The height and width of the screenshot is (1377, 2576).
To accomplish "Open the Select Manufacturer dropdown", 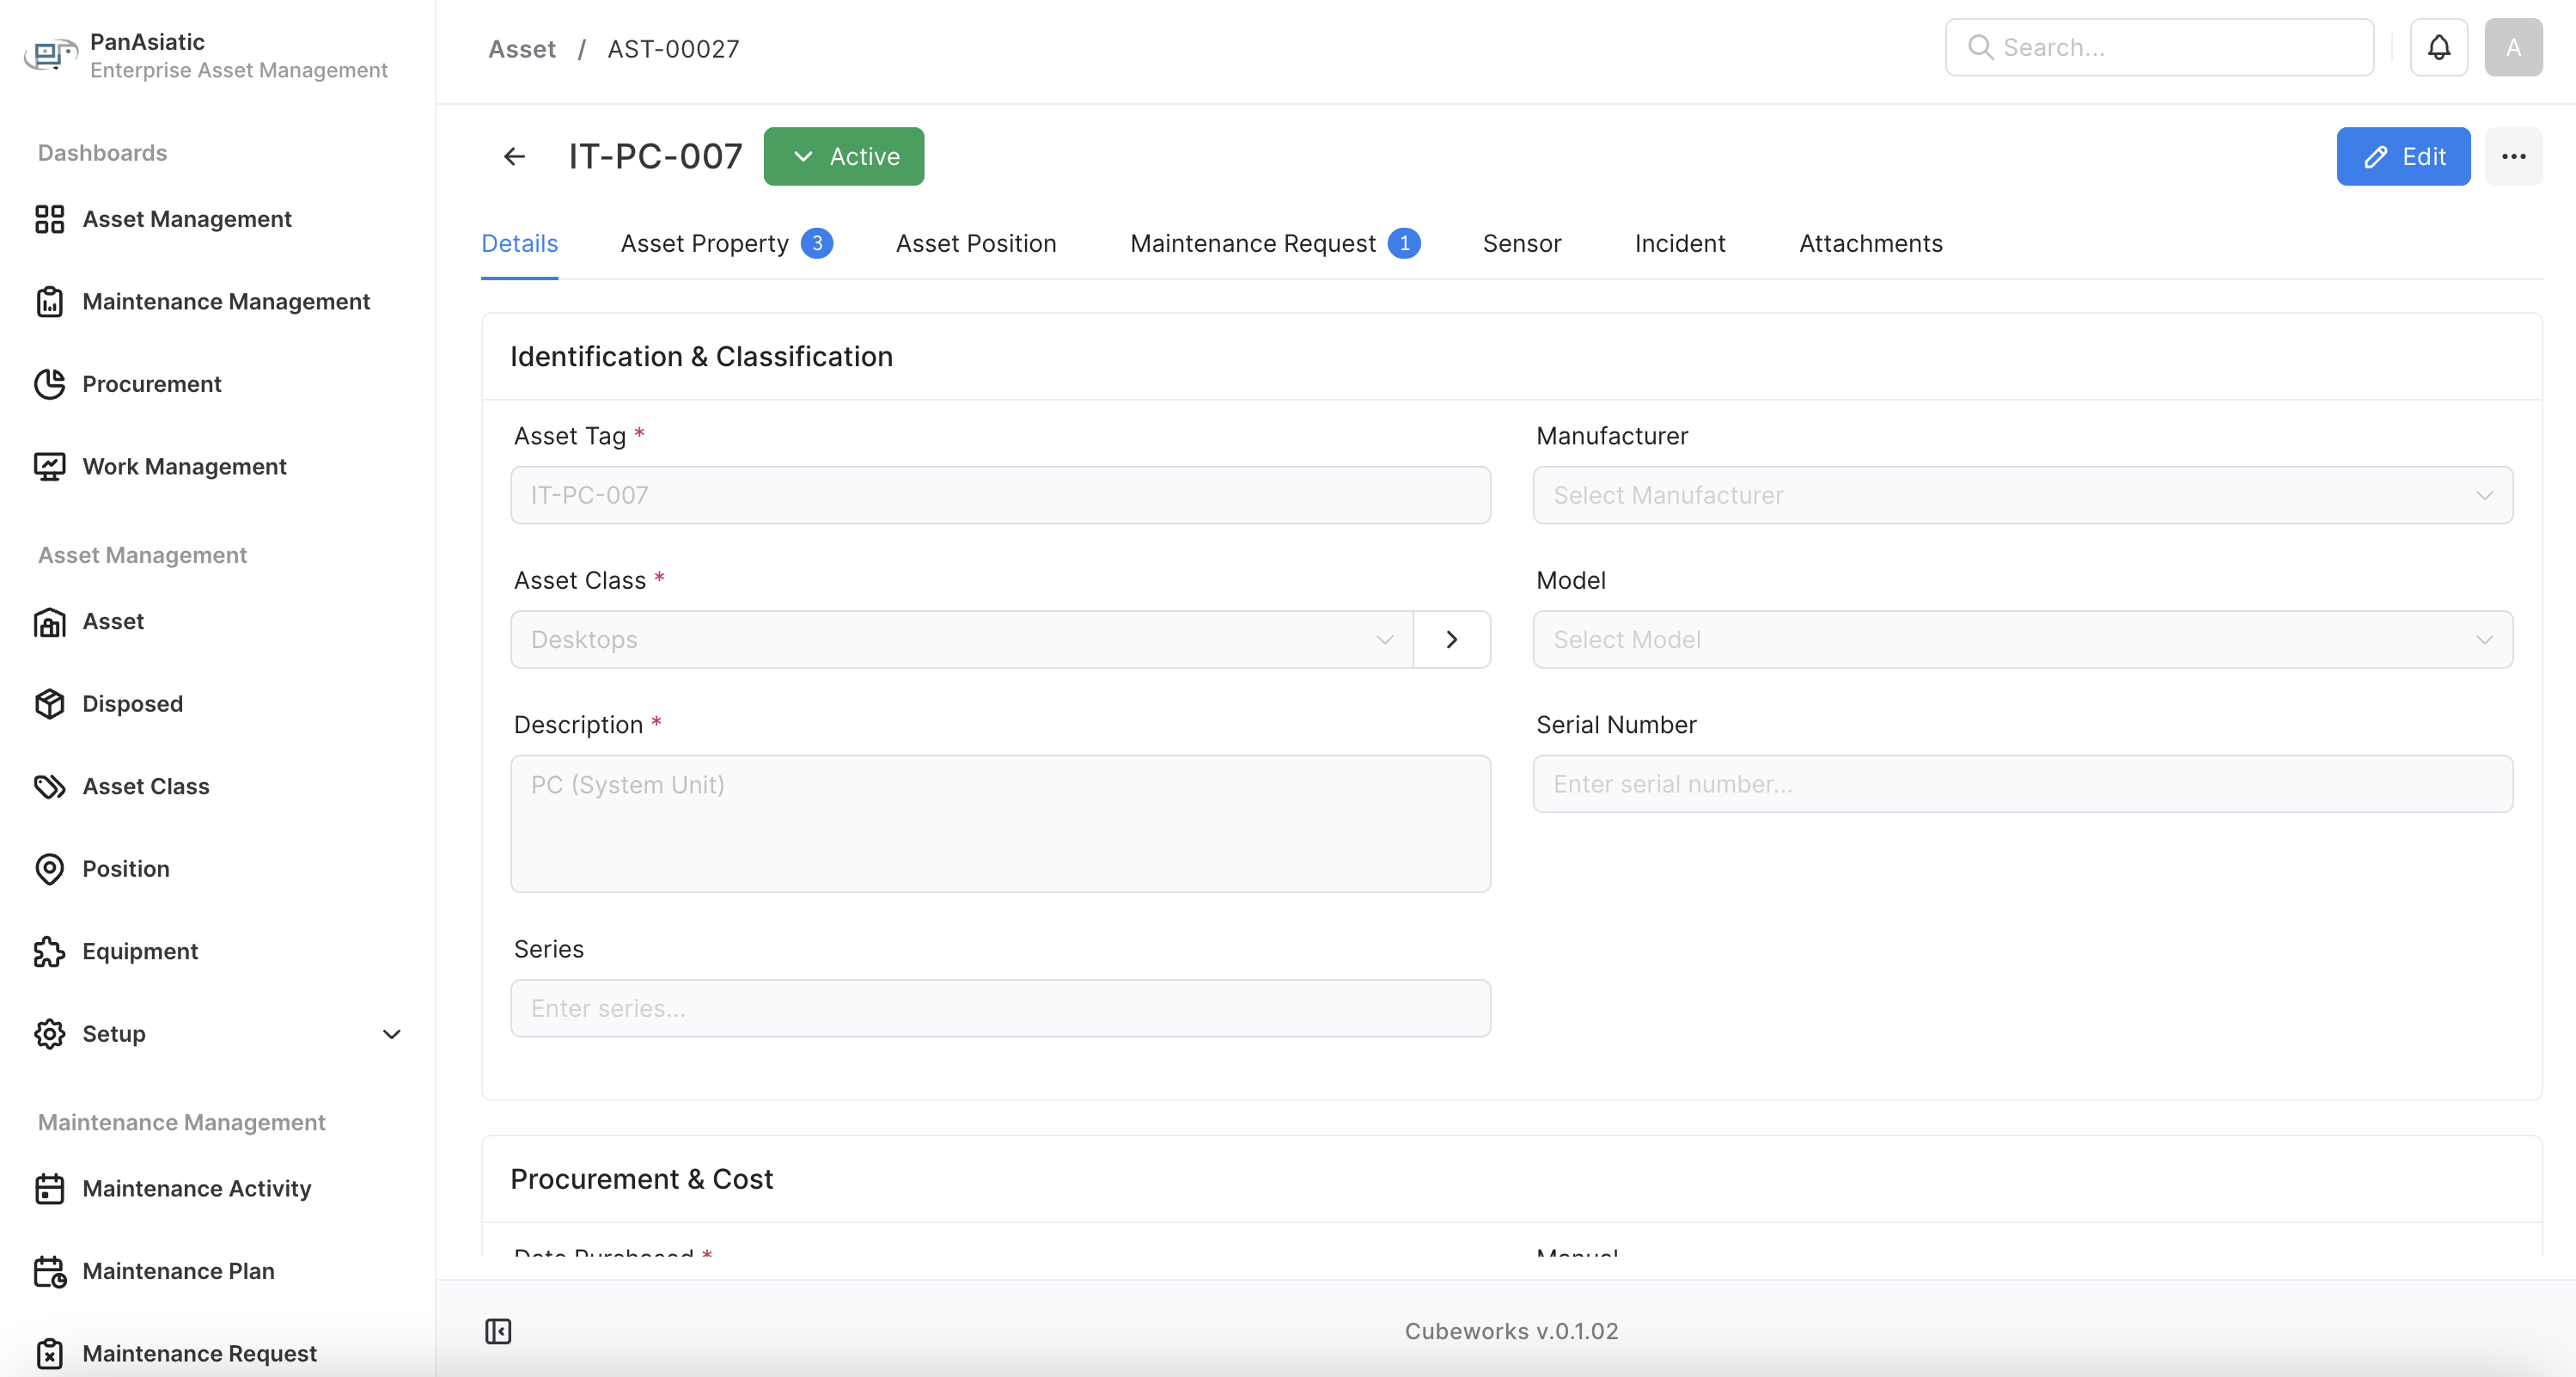I will [x=2021, y=495].
